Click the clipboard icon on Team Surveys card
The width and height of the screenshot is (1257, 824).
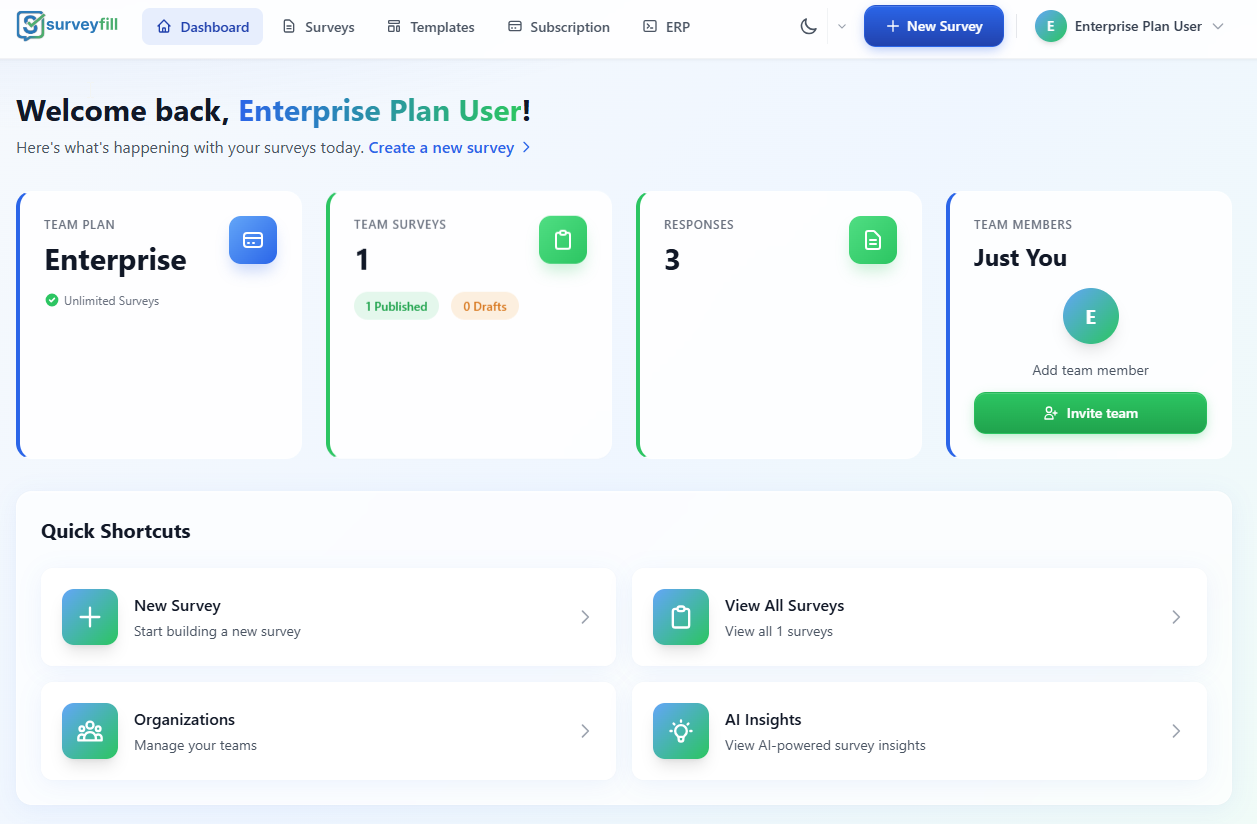tap(562, 240)
